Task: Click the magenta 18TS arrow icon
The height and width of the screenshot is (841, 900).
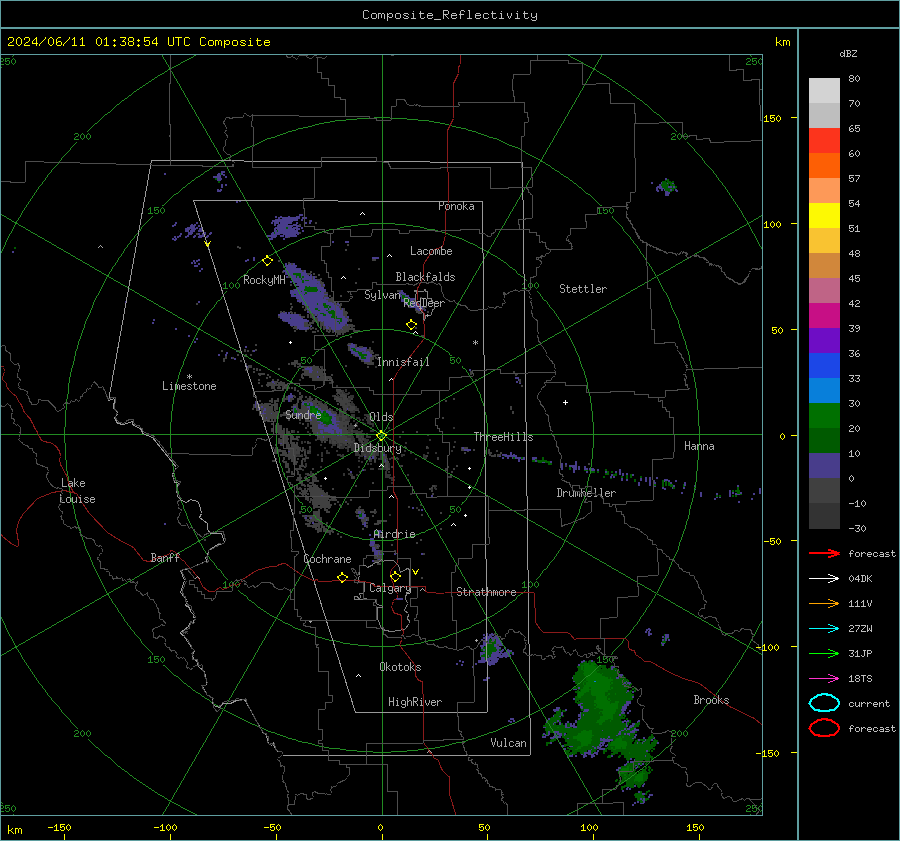Action: click(x=824, y=679)
